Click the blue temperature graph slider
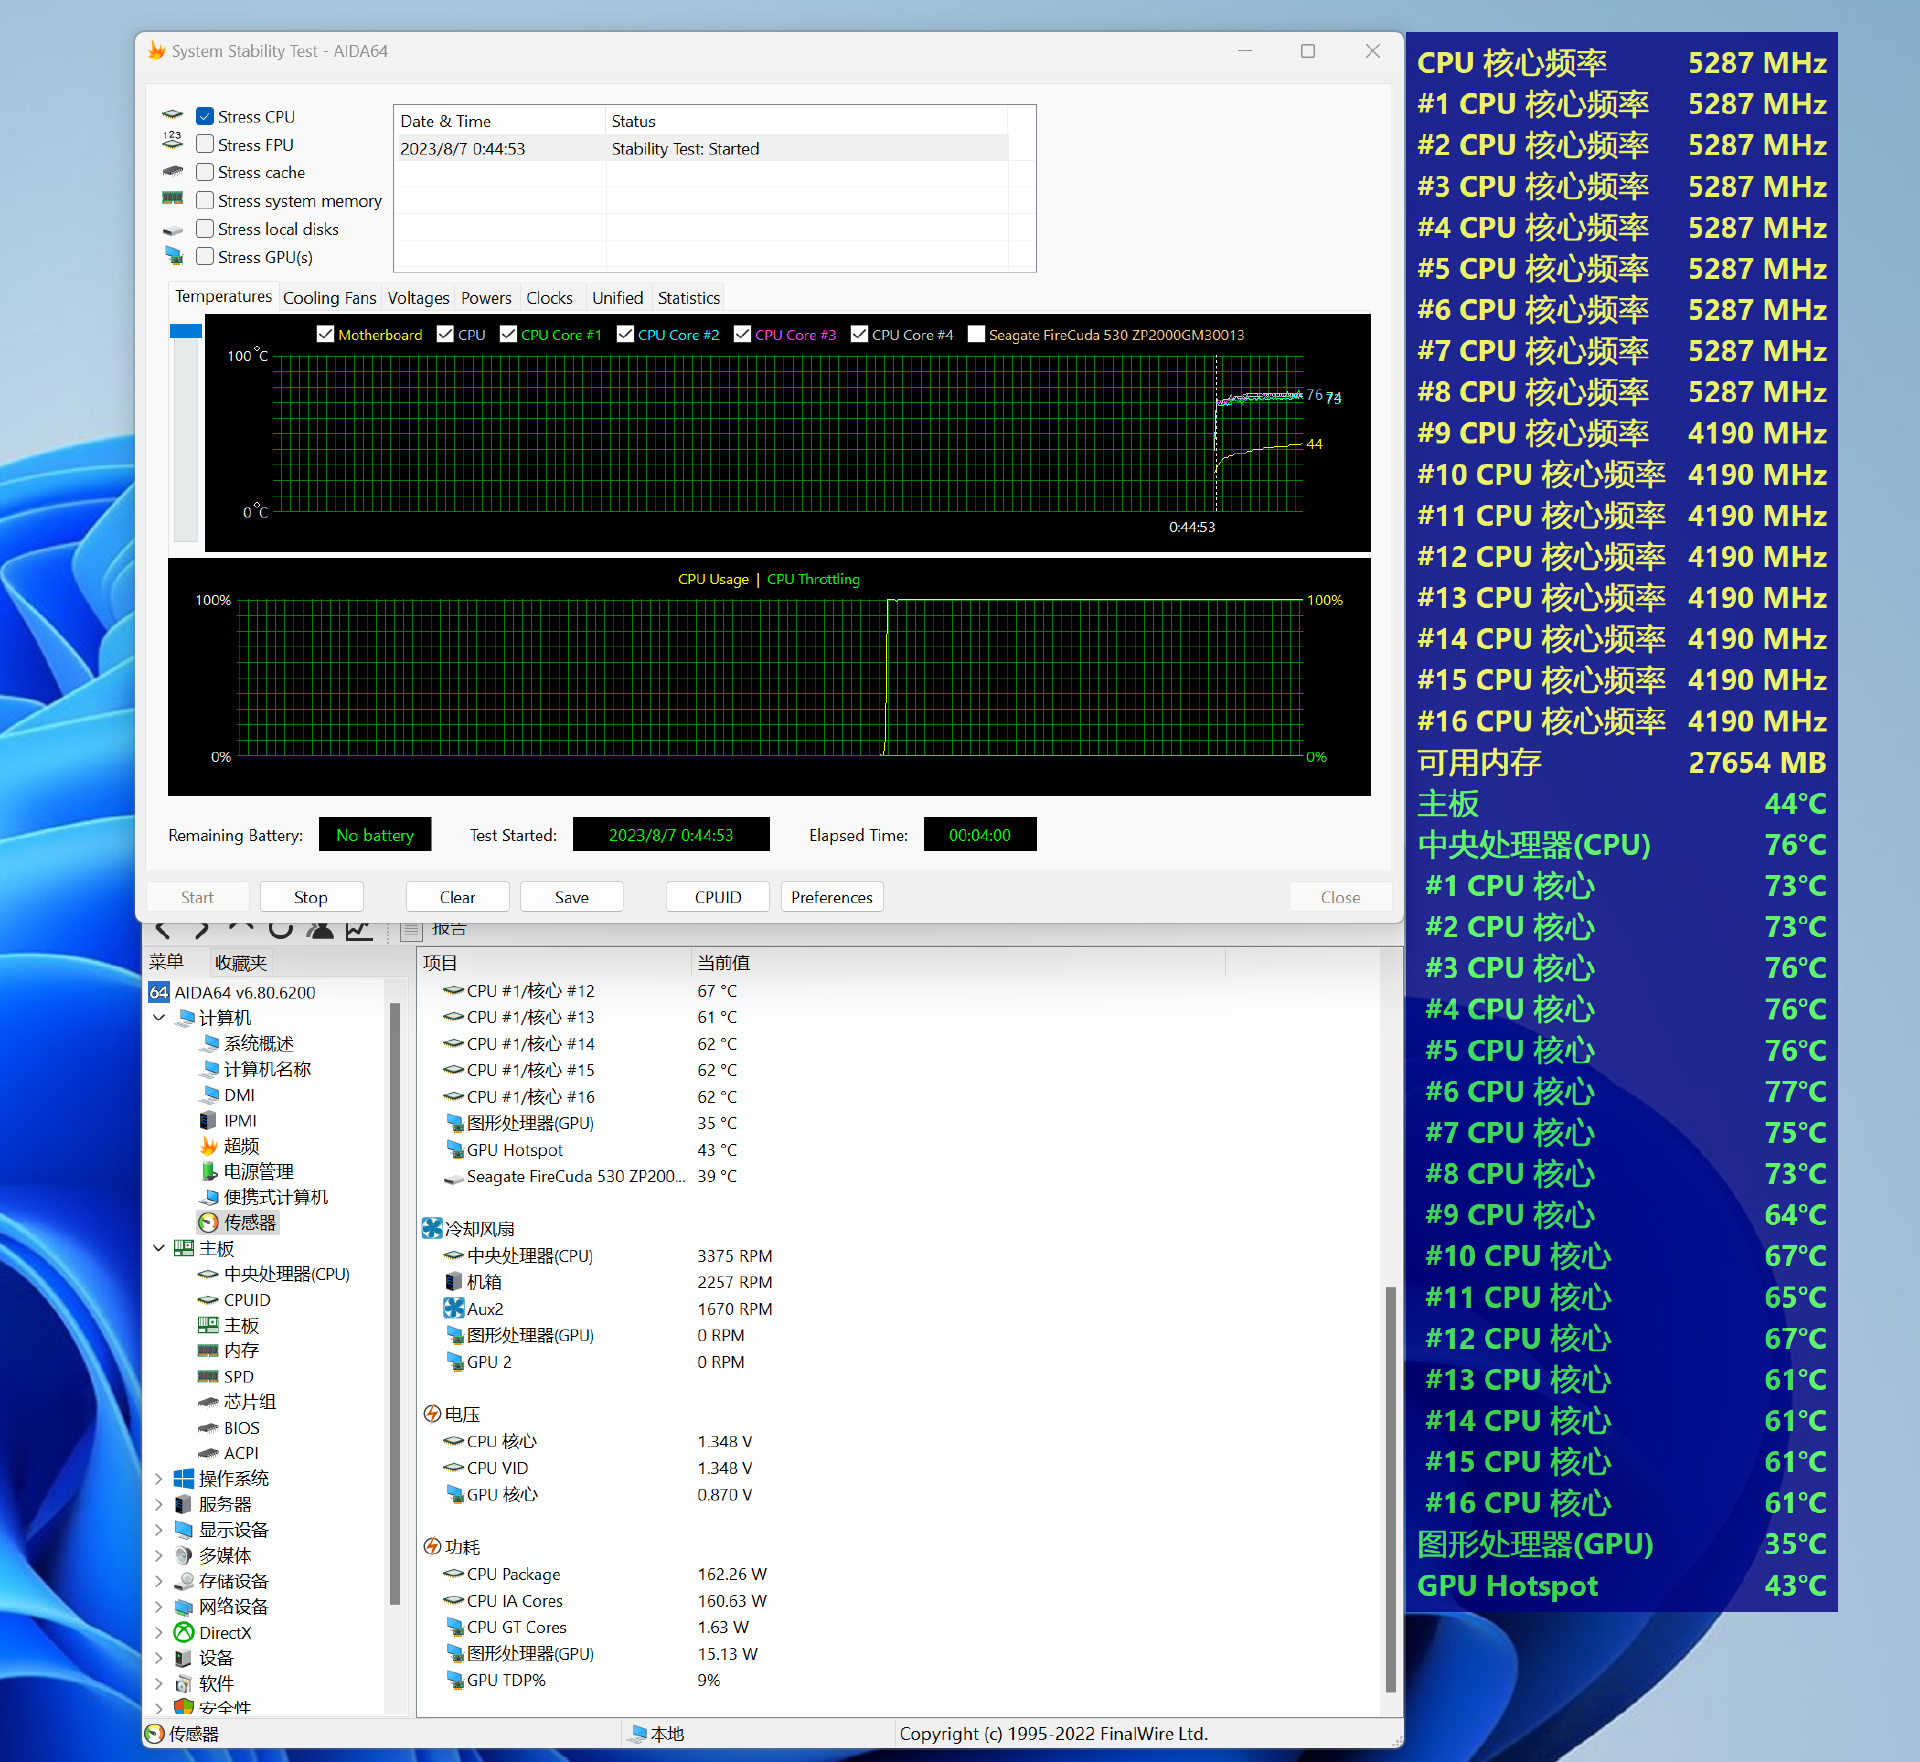This screenshot has height=1762, width=1920. pos(186,331)
